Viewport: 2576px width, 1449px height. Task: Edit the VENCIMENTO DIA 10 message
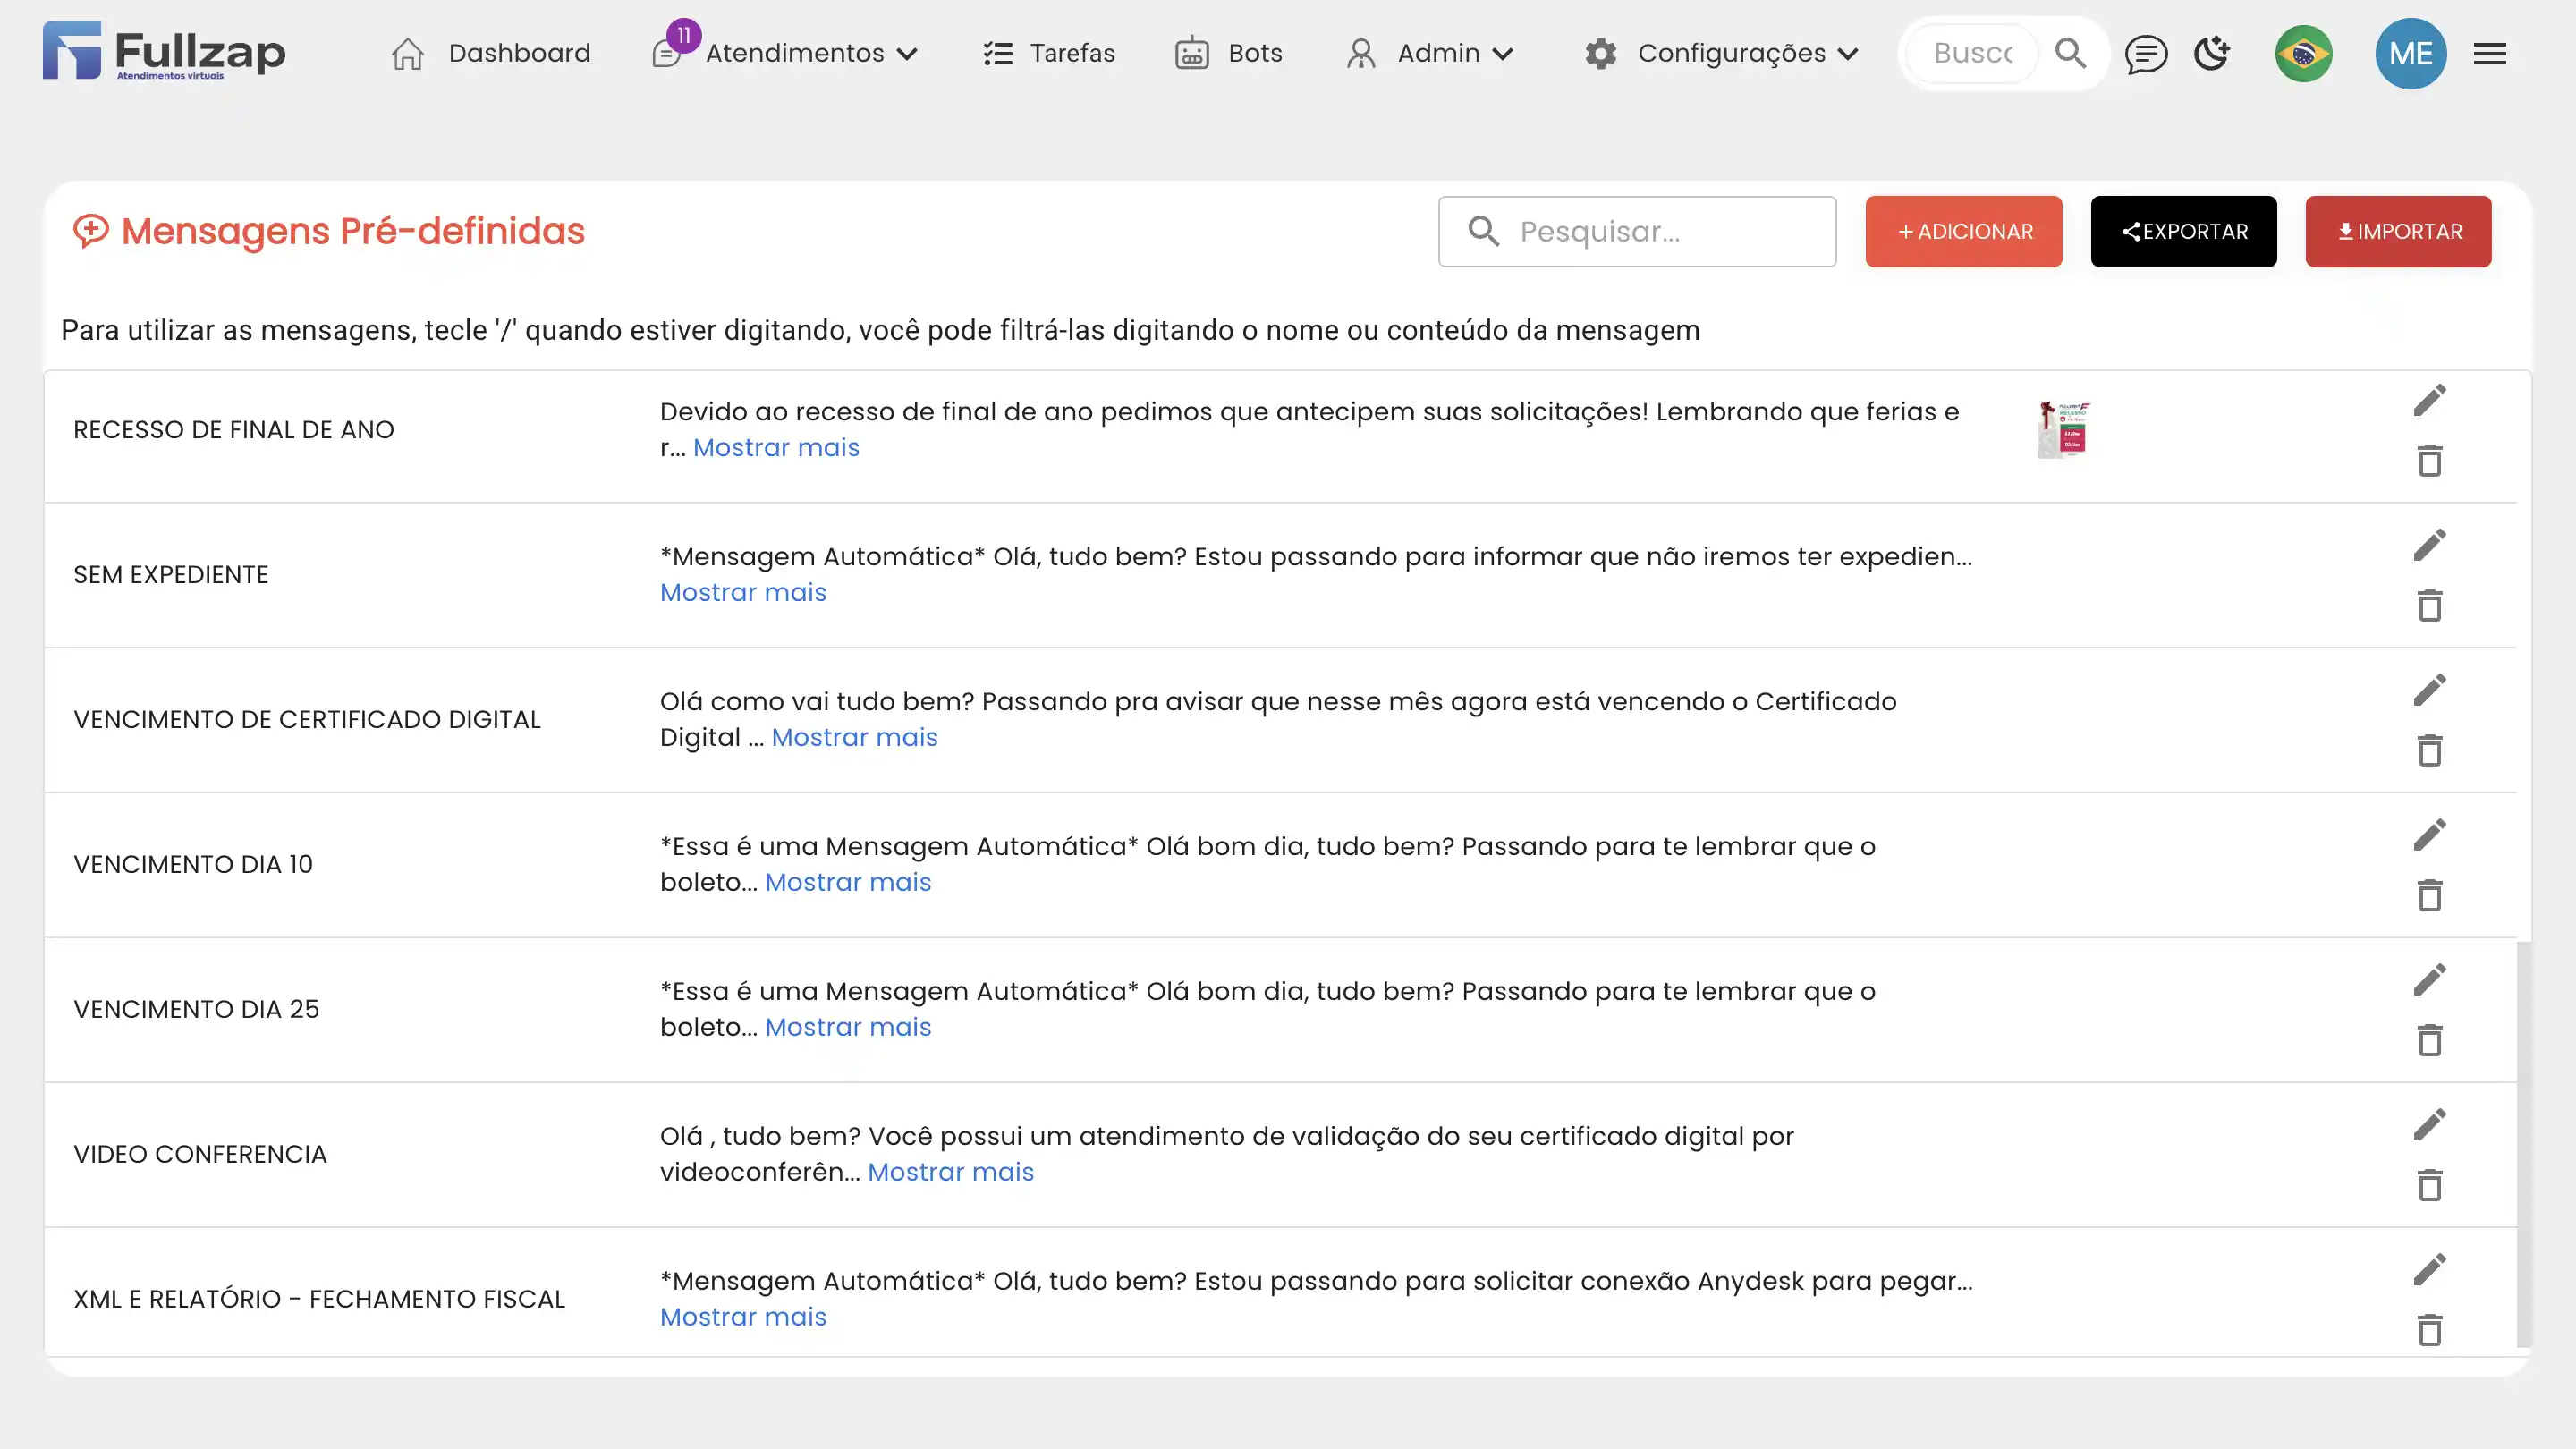(x=2429, y=835)
